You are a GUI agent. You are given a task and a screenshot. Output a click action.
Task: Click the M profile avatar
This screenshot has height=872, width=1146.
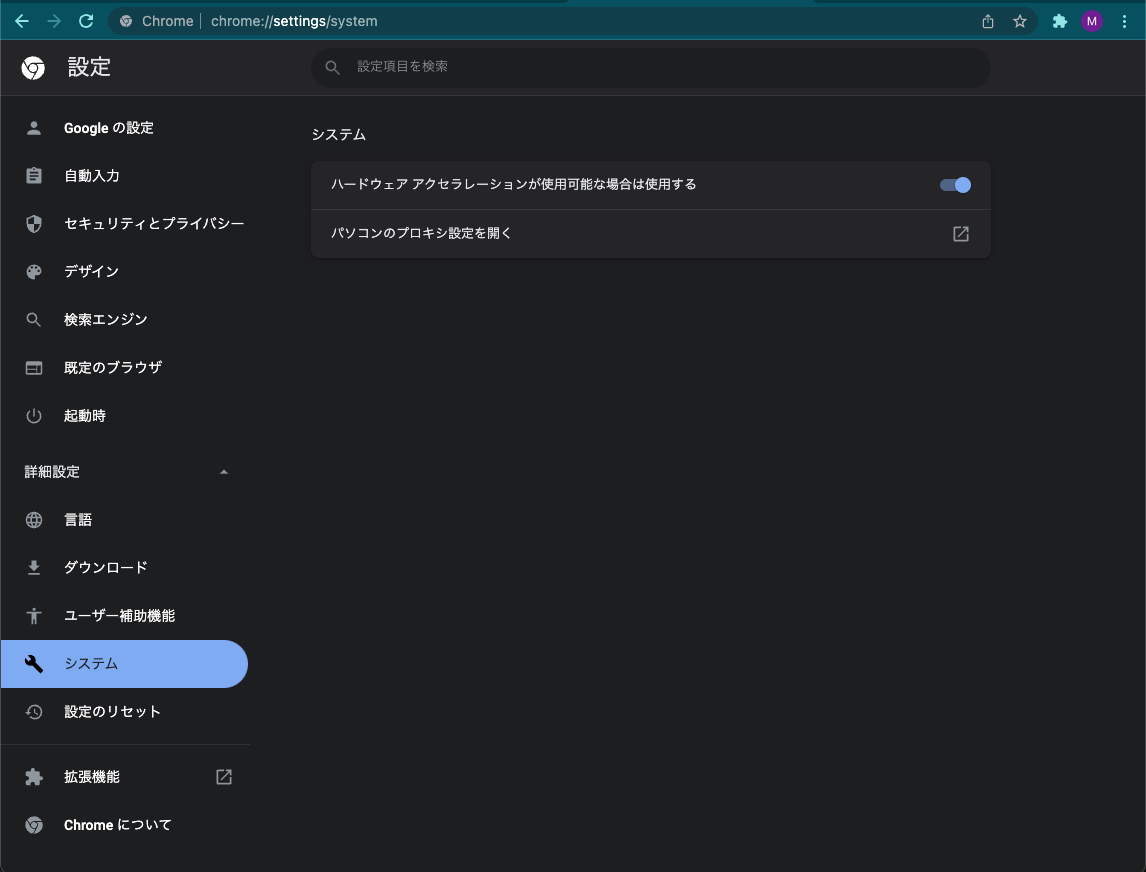(x=1091, y=20)
